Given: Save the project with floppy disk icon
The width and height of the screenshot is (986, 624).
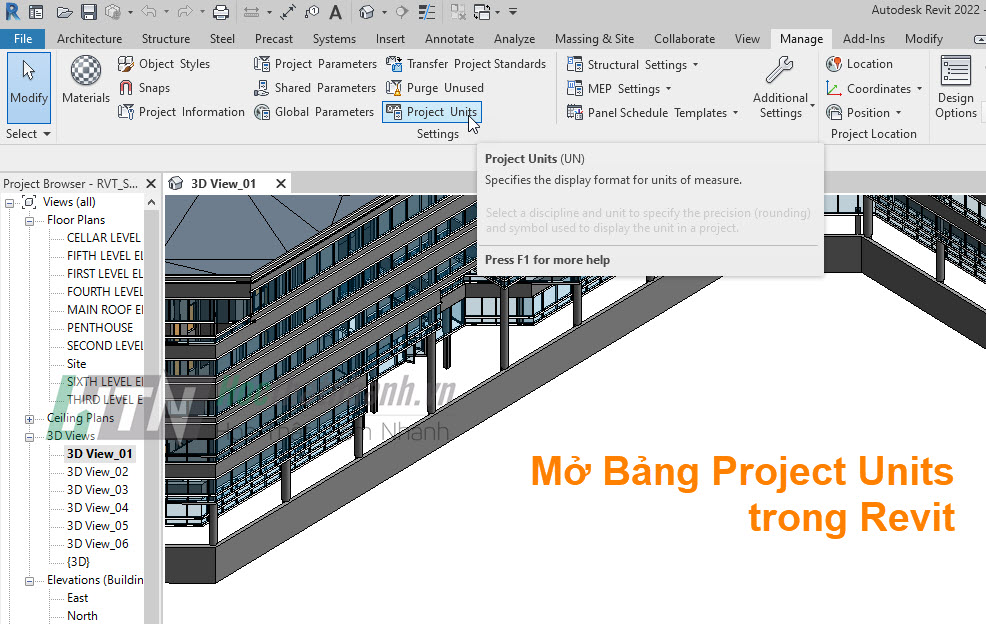Looking at the screenshot, I should [x=89, y=12].
